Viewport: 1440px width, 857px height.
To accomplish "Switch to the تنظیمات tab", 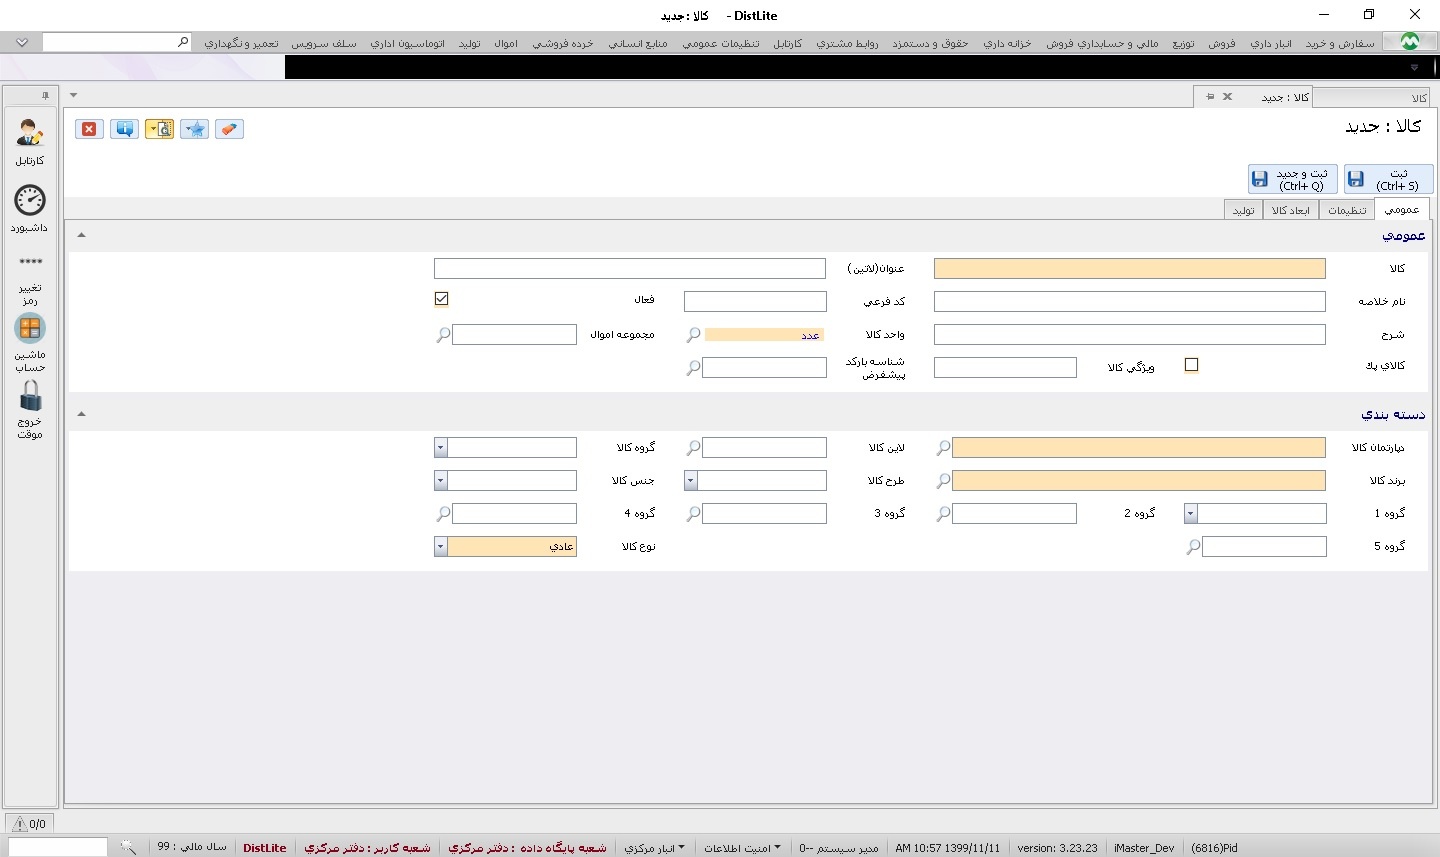I will tap(1346, 210).
